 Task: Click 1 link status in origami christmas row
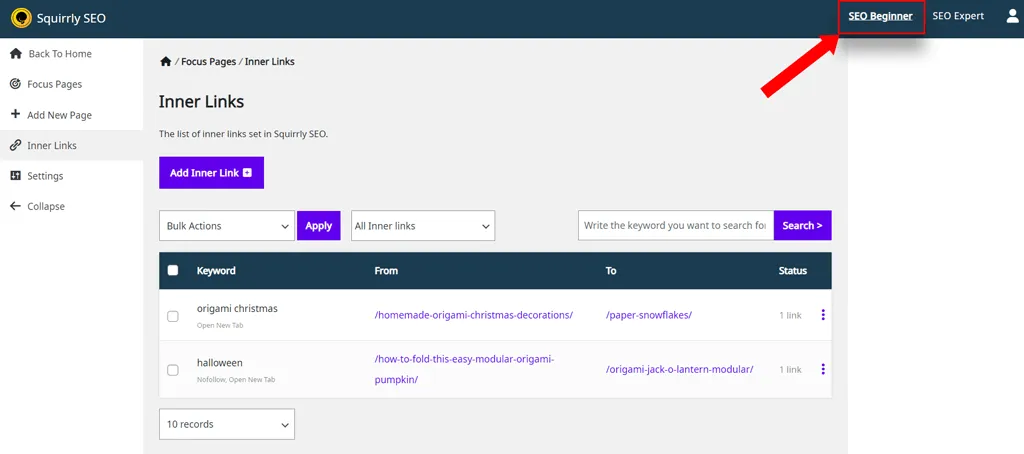point(790,315)
